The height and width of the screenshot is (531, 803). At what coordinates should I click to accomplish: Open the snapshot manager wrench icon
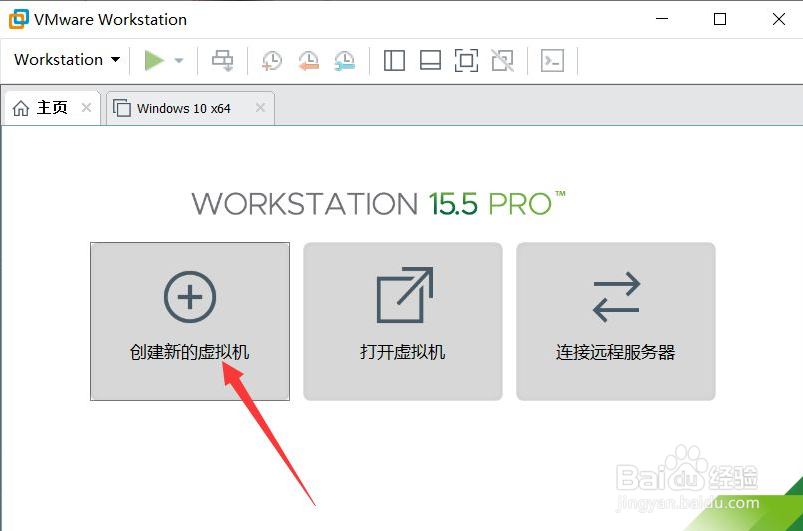click(345, 60)
